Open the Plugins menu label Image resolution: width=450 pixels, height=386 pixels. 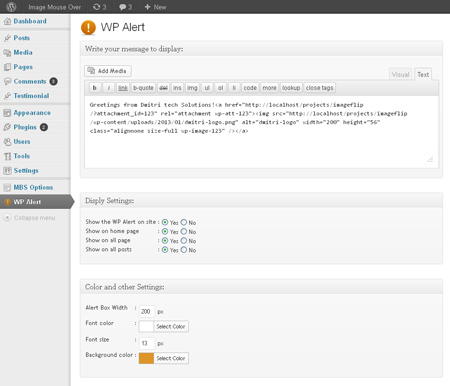[x=25, y=127]
